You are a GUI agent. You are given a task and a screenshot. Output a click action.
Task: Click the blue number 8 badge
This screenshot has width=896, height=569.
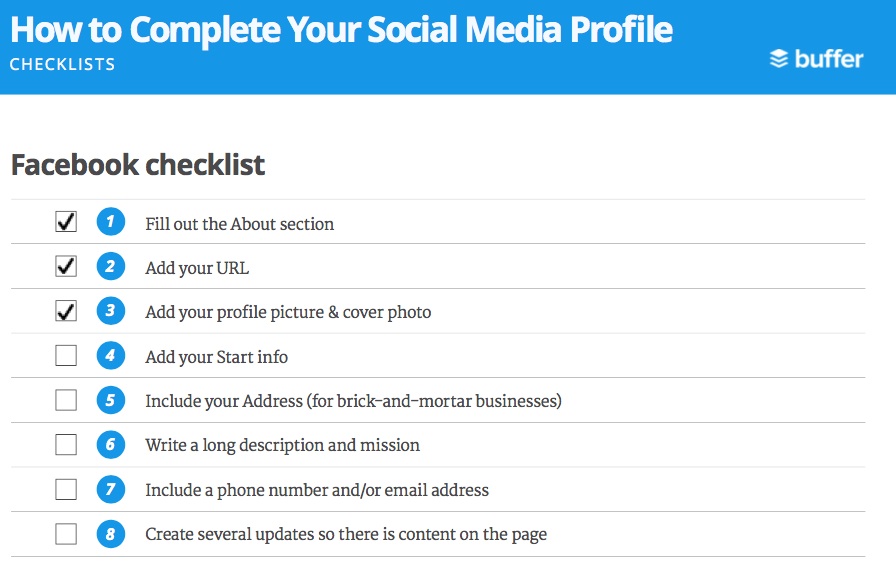pyautogui.click(x=111, y=534)
